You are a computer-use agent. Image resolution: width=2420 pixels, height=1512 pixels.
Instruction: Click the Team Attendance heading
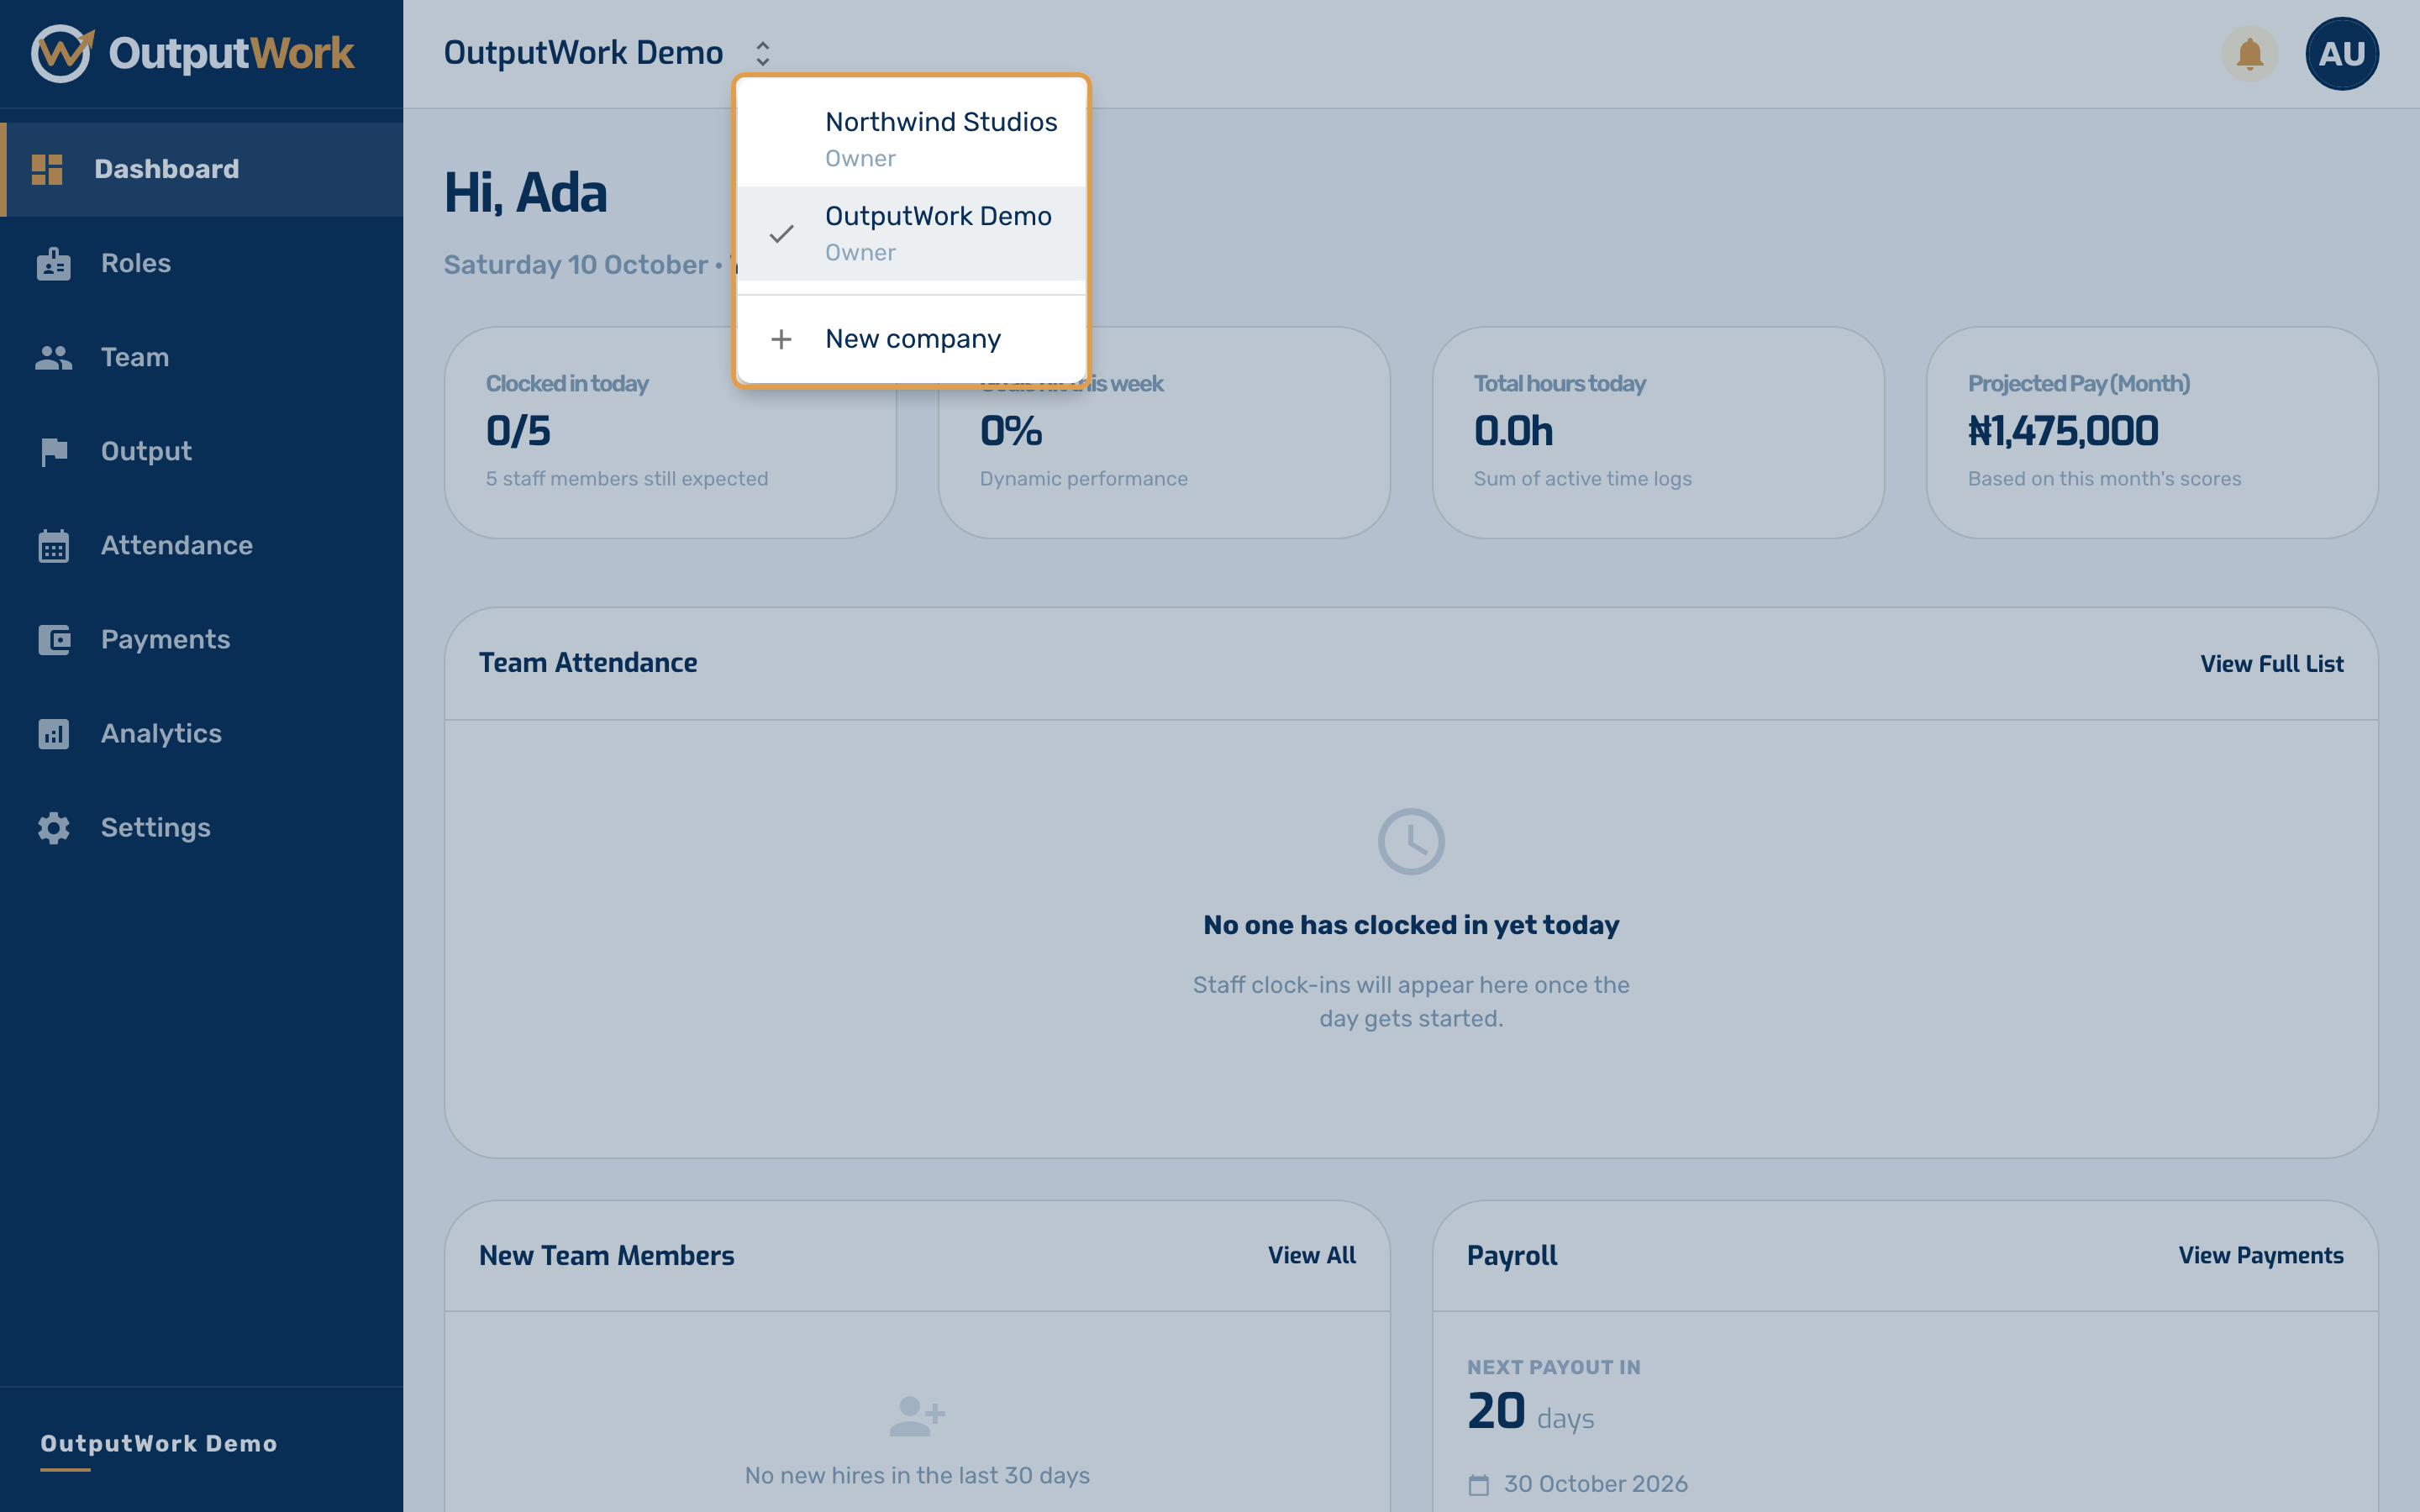588,663
